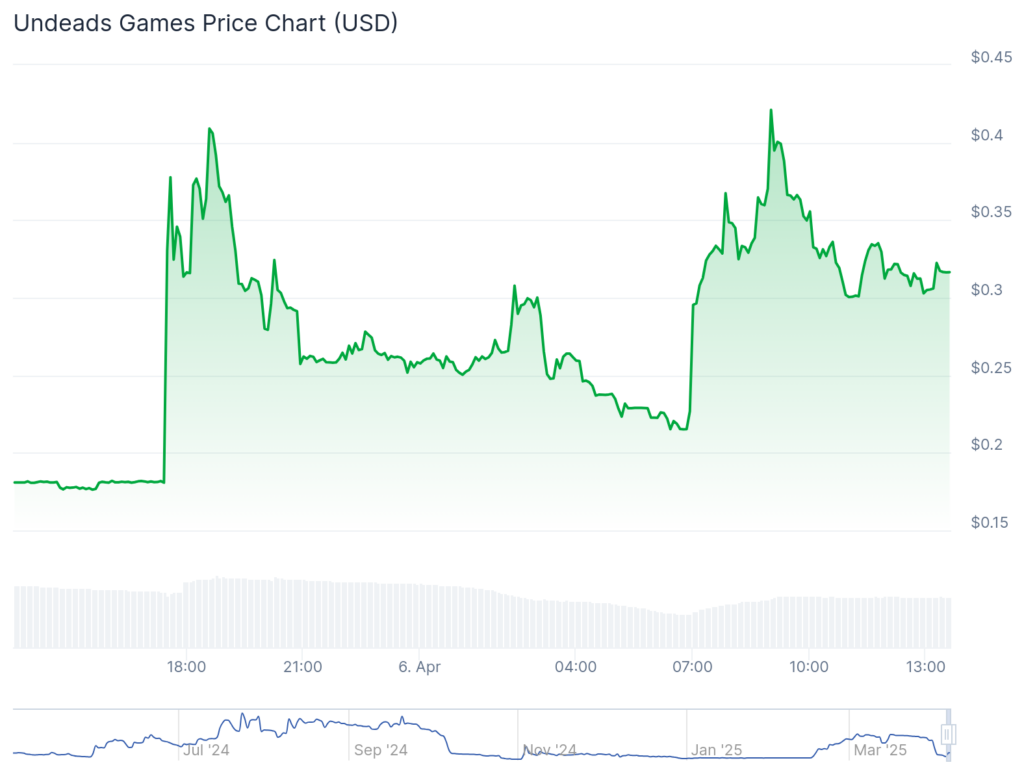Click the 04:00 time axis label

point(575,666)
